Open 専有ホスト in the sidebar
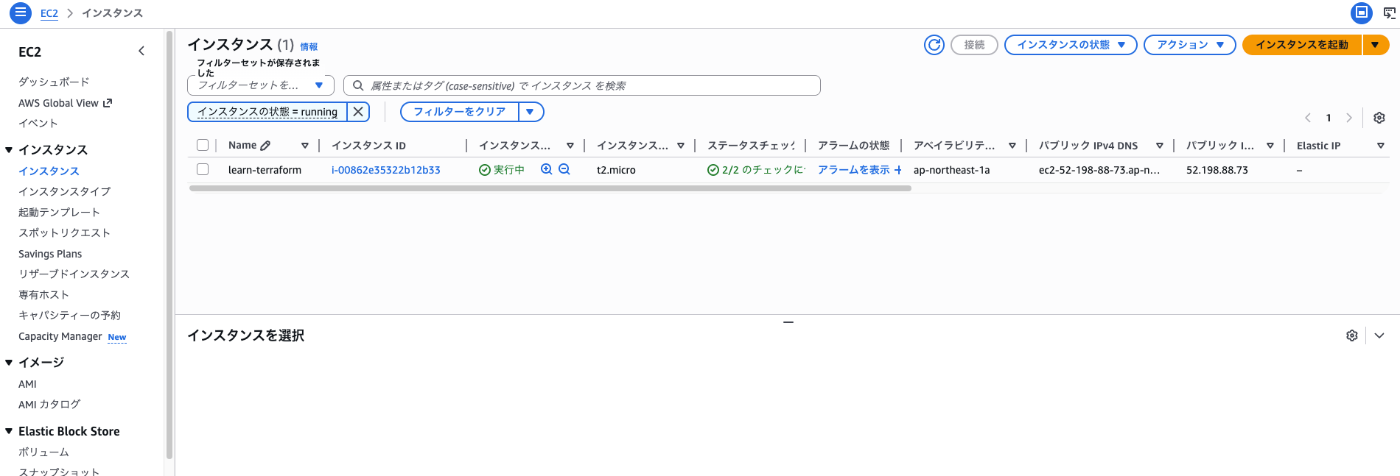The height and width of the screenshot is (476, 1400). [44, 295]
